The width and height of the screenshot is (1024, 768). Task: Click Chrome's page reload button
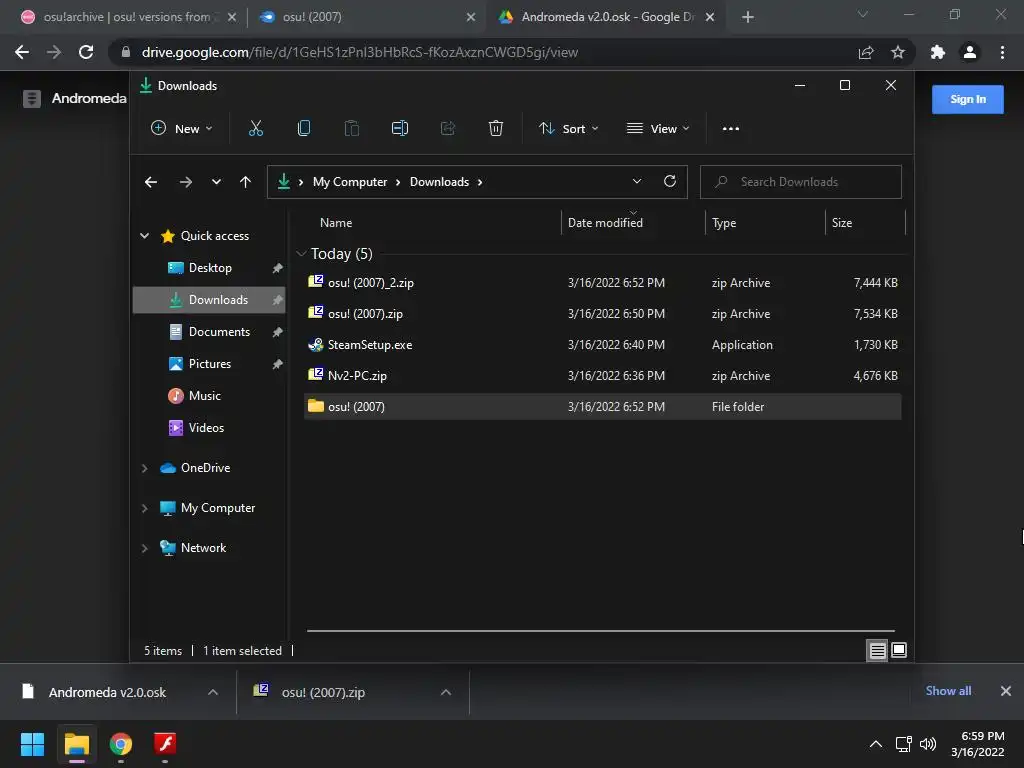86,52
